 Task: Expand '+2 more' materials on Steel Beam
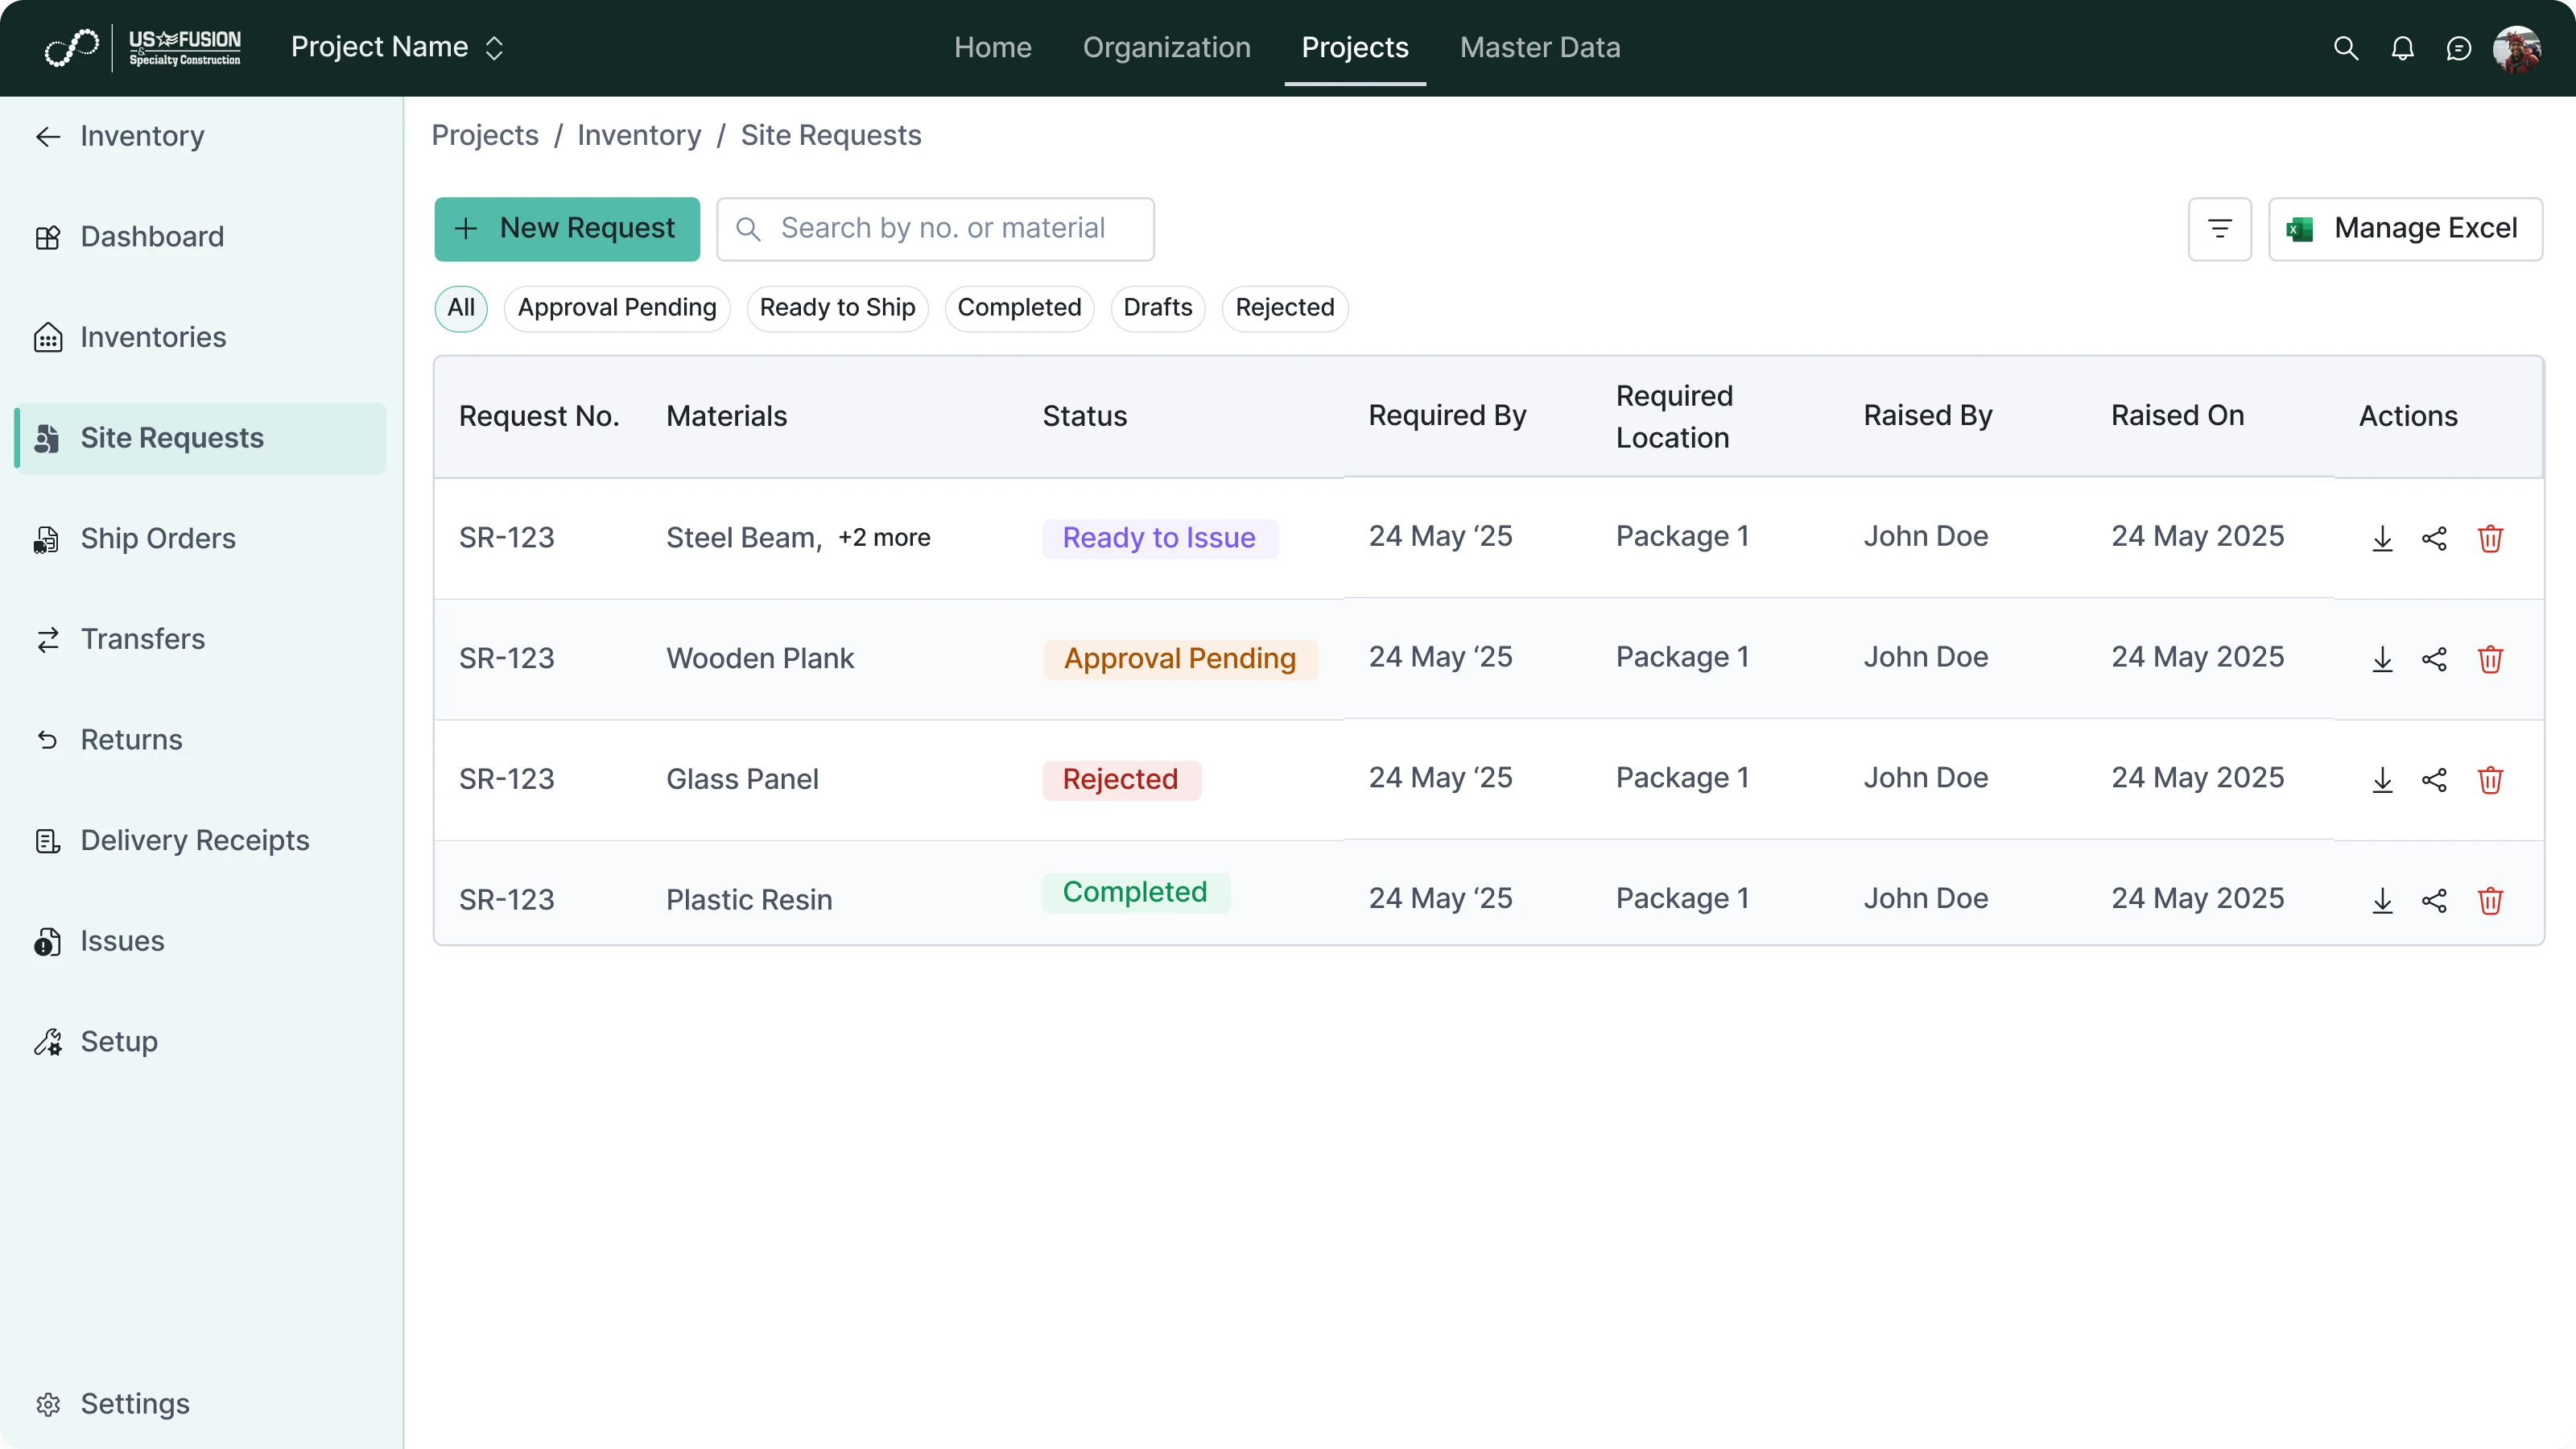click(x=883, y=537)
